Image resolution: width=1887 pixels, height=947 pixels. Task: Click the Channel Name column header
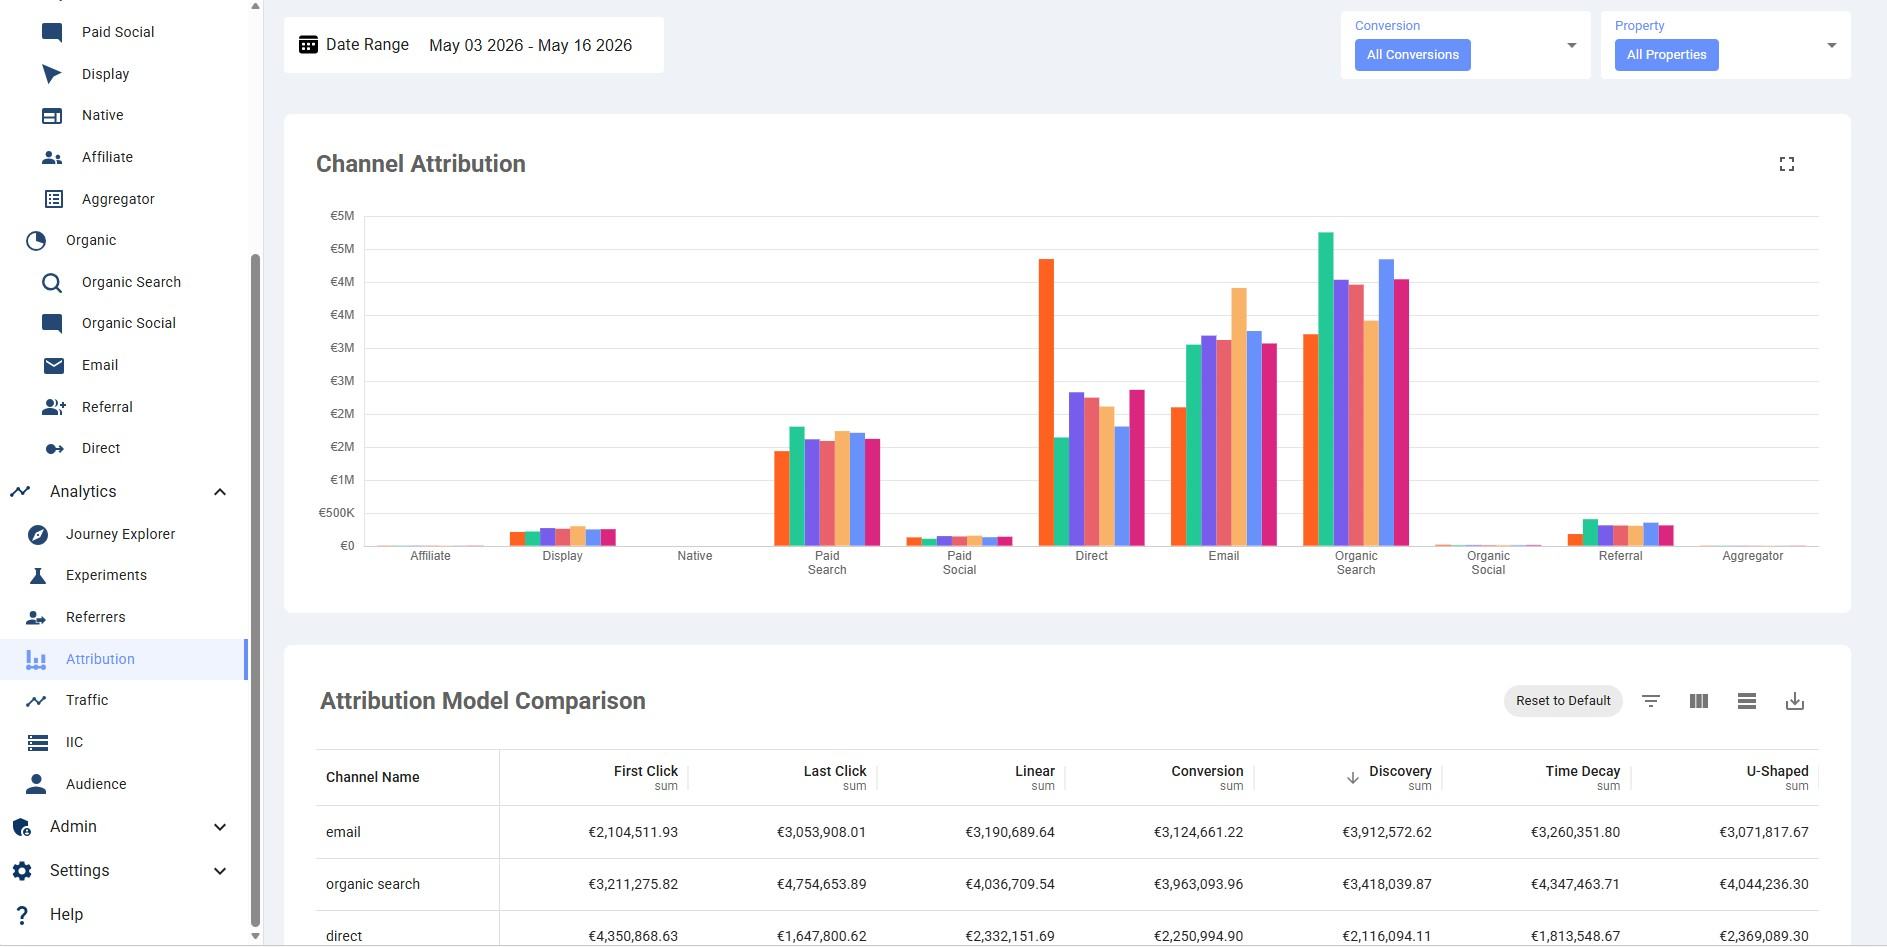coord(372,777)
